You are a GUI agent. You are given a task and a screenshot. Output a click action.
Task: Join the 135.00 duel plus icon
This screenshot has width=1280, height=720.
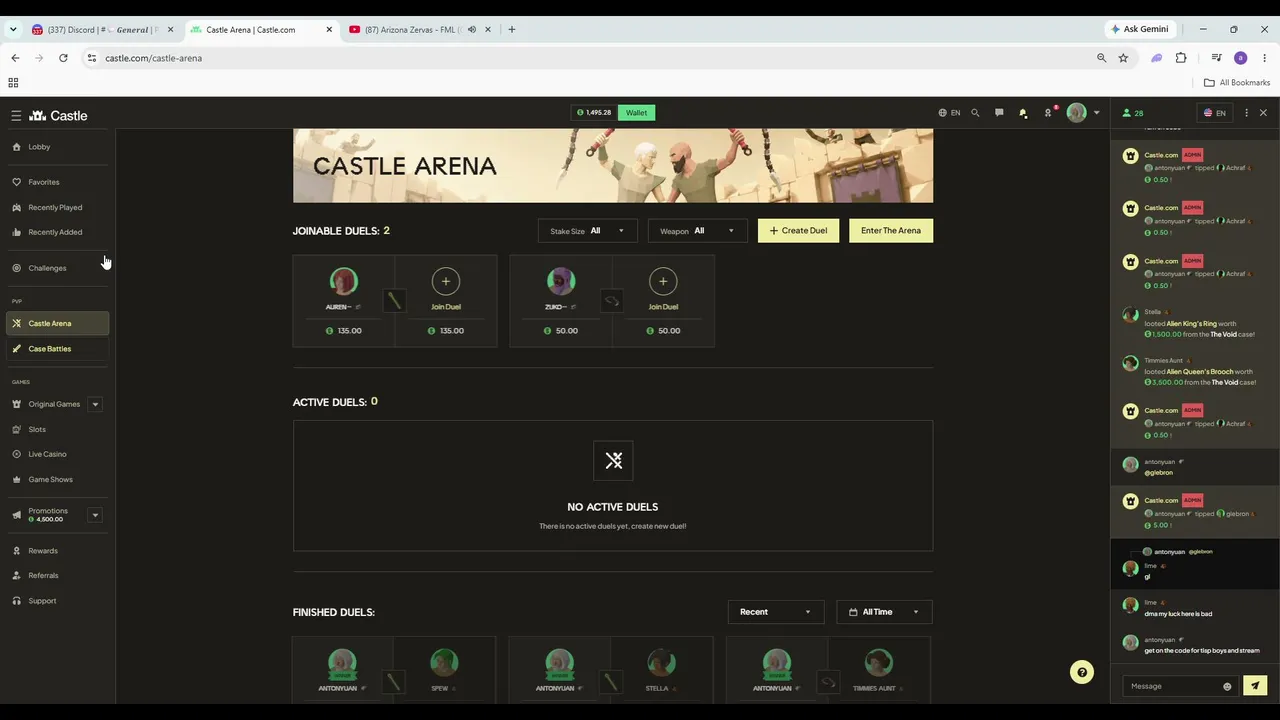[446, 282]
